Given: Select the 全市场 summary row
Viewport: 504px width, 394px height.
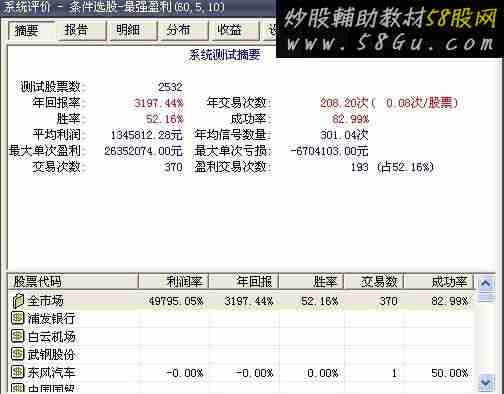Looking at the screenshot, I should point(241,301).
